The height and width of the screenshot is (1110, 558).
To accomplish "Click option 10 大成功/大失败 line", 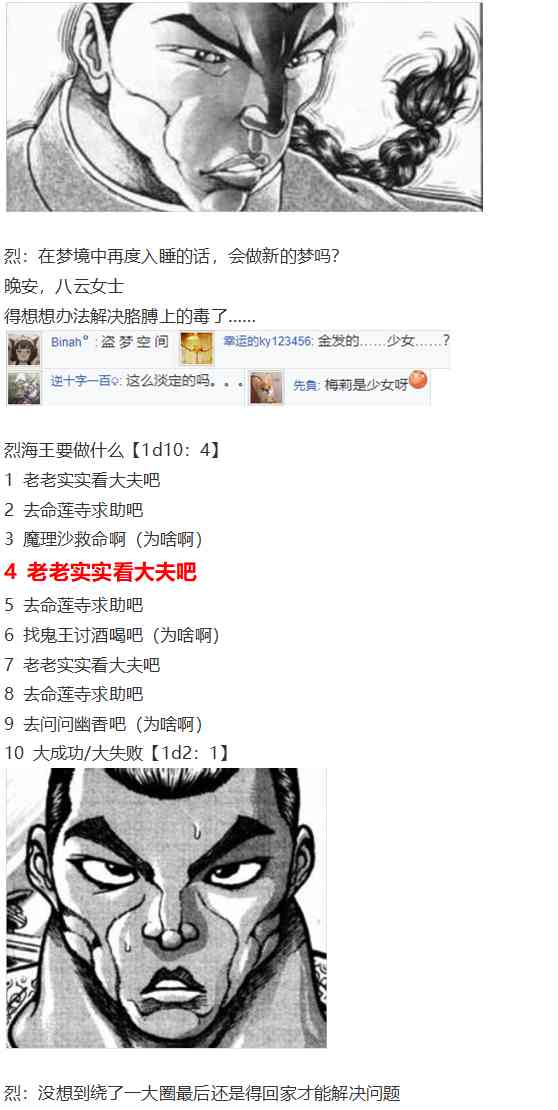I will pos(117,753).
